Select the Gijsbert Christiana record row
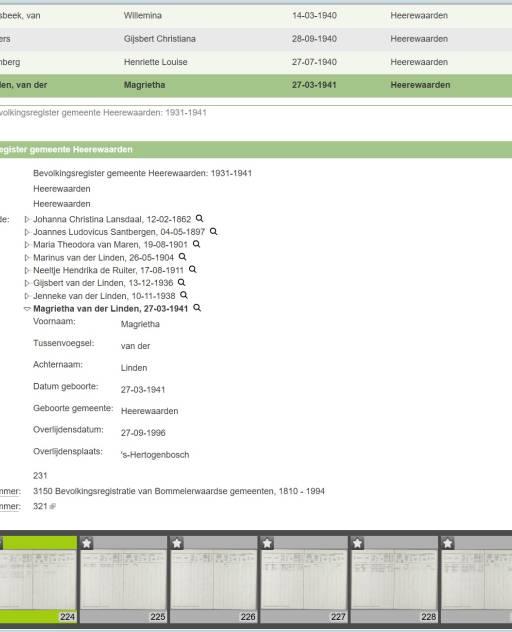Screen dimensions: 512x632 [256, 39]
